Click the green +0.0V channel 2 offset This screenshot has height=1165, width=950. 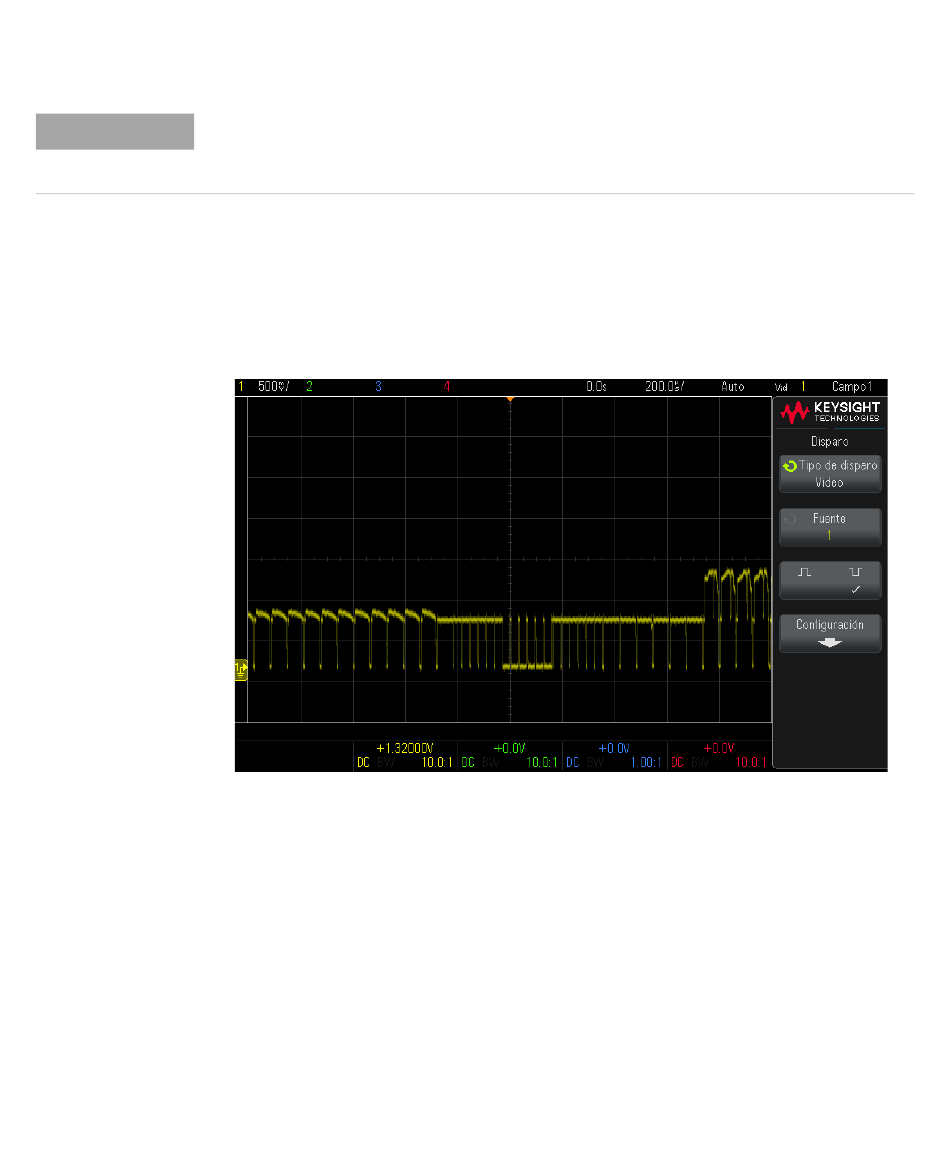(x=510, y=748)
